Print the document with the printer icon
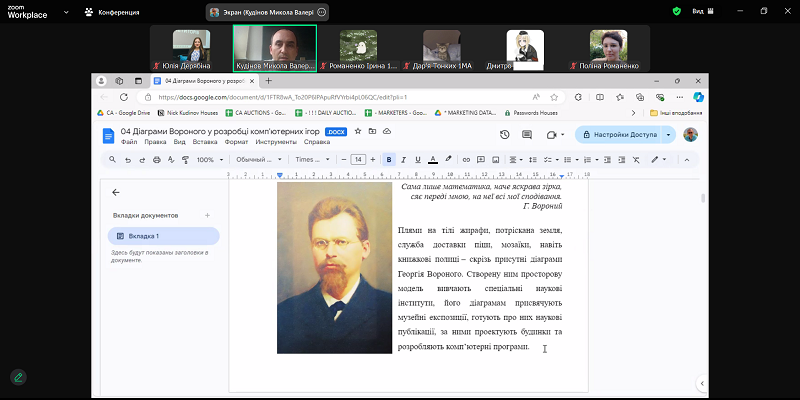This screenshot has height=400, width=800. [x=157, y=160]
